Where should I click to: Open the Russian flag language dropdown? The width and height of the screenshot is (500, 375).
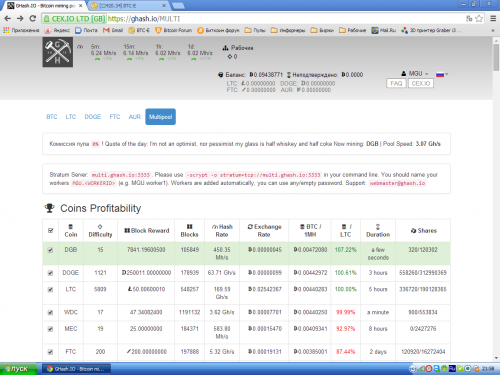442,74
